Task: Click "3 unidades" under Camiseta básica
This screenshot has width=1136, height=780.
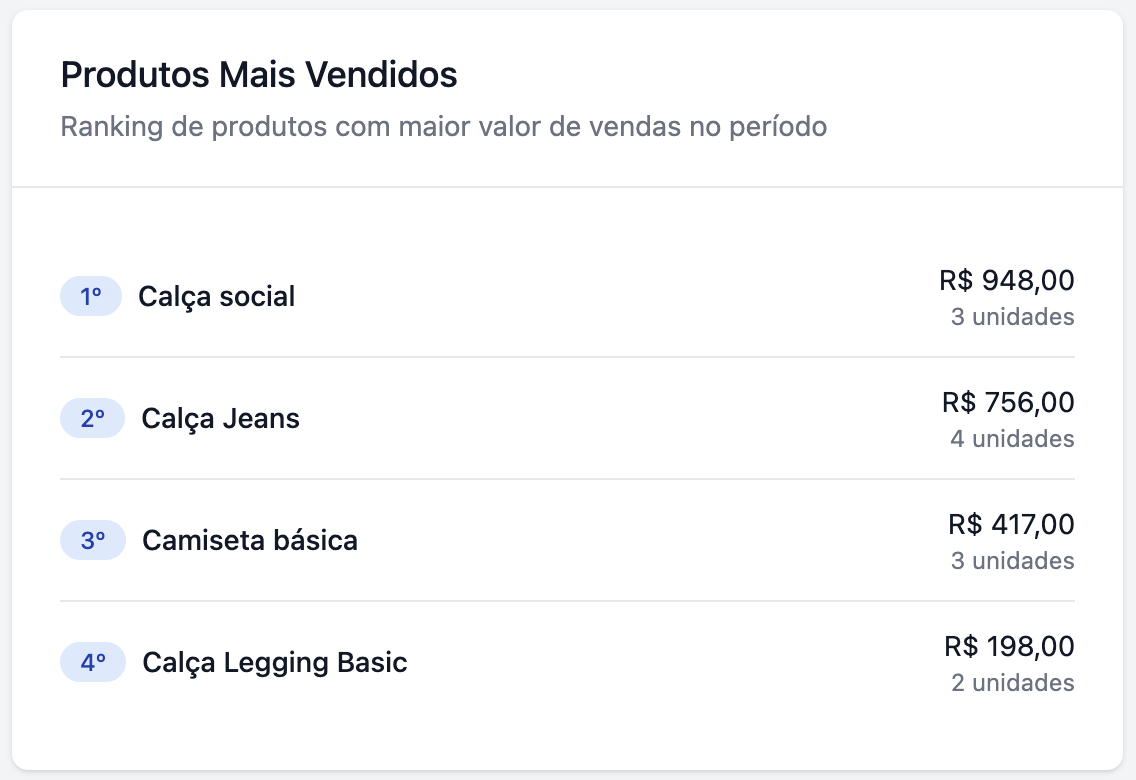Action: [x=1012, y=561]
